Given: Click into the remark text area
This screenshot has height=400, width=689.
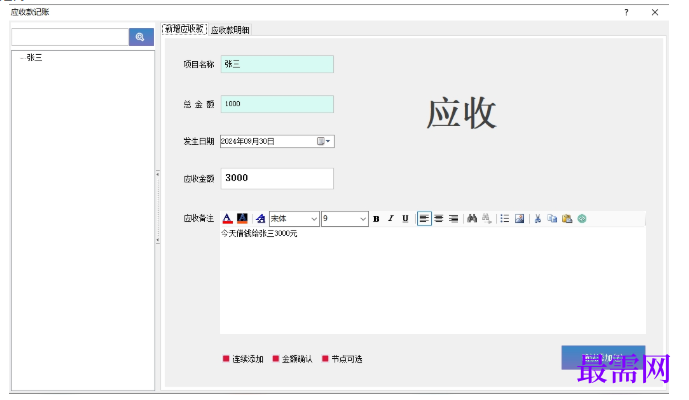Looking at the screenshot, I should pos(433,280).
